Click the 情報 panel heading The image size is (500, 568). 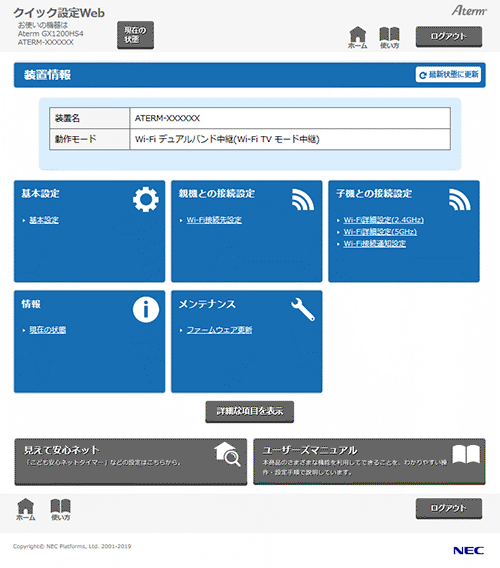pos(31,304)
